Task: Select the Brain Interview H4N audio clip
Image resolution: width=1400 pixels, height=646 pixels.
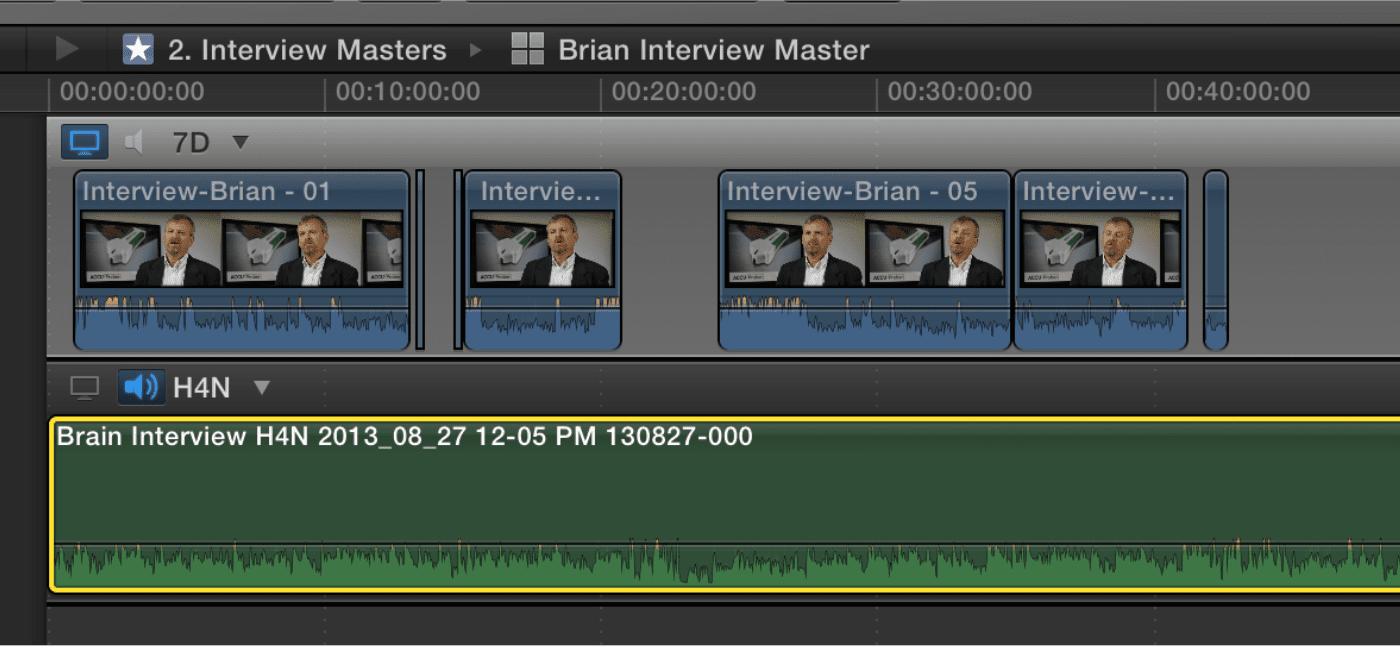Action: [700, 500]
